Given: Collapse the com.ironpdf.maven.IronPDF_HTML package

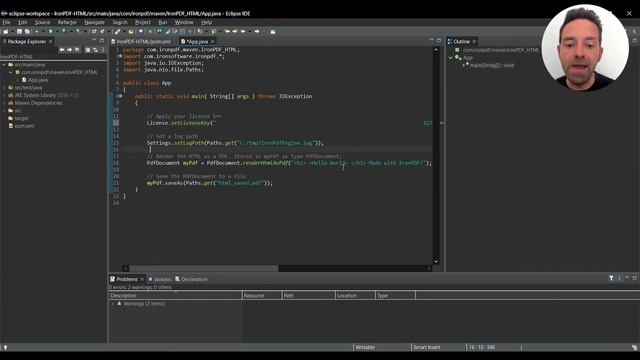Looking at the screenshot, I should click(11, 72).
